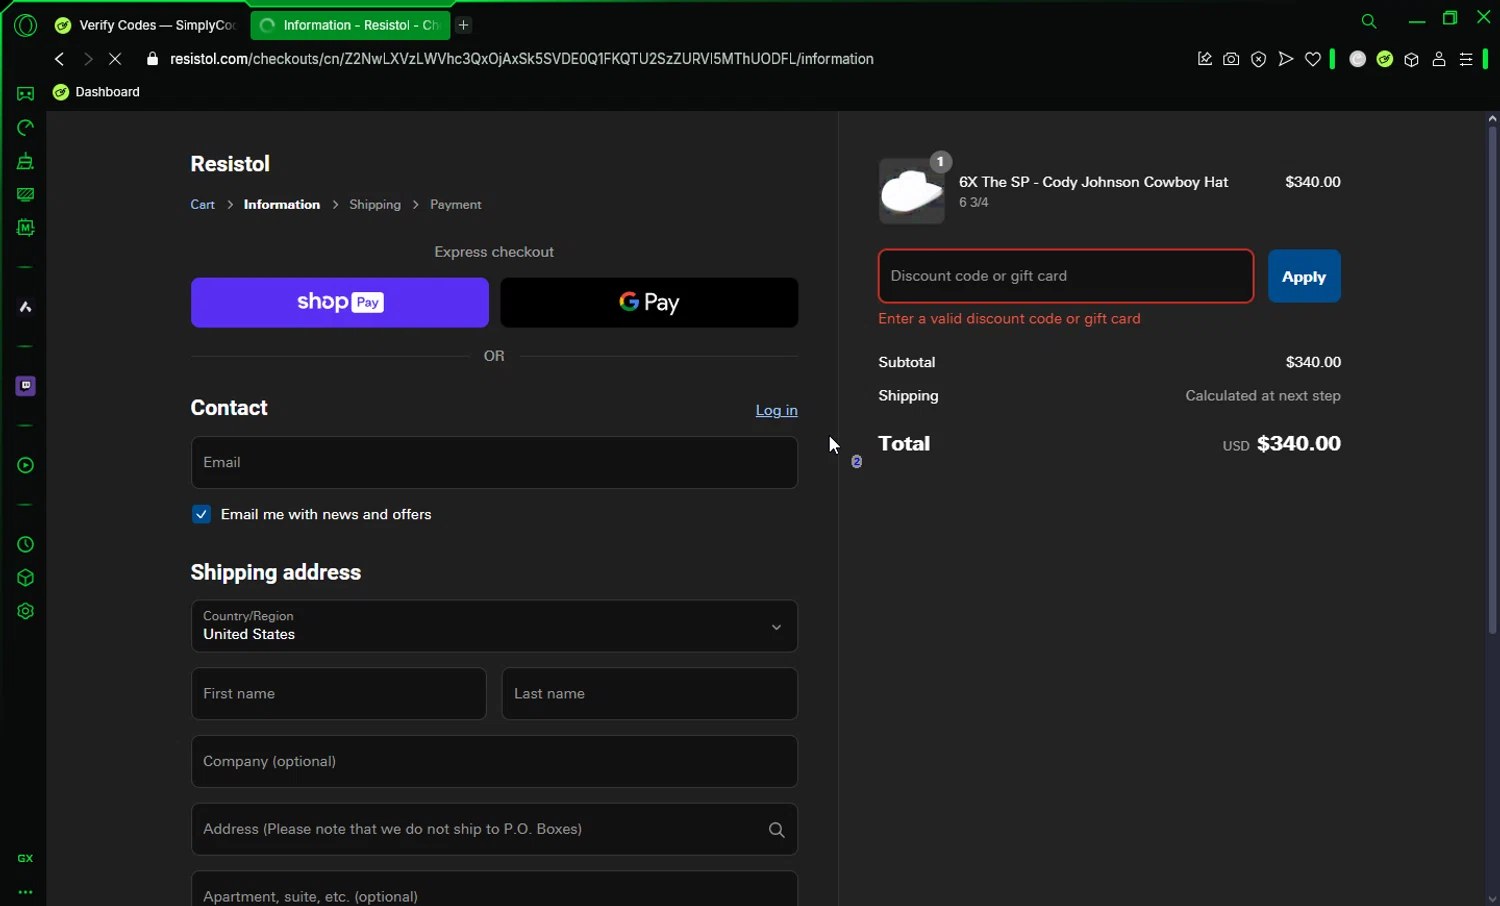Image resolution: width=1500 pixels, height=906 pixels.
Task: Open the media Player icon in sidebar
Action: [26, 465]
